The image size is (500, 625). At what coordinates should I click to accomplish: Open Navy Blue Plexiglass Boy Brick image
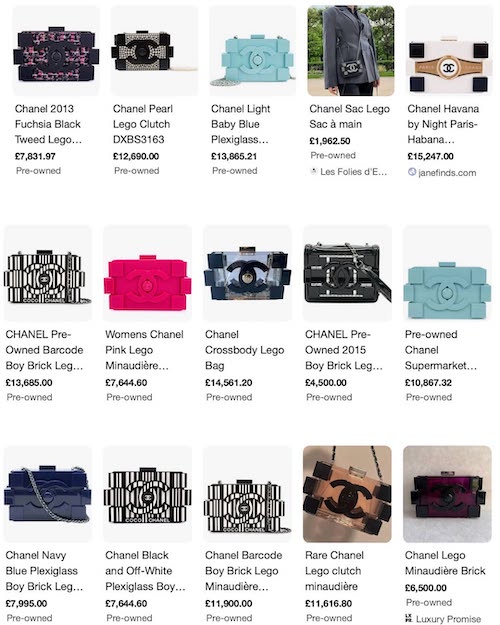coord(48,494)
